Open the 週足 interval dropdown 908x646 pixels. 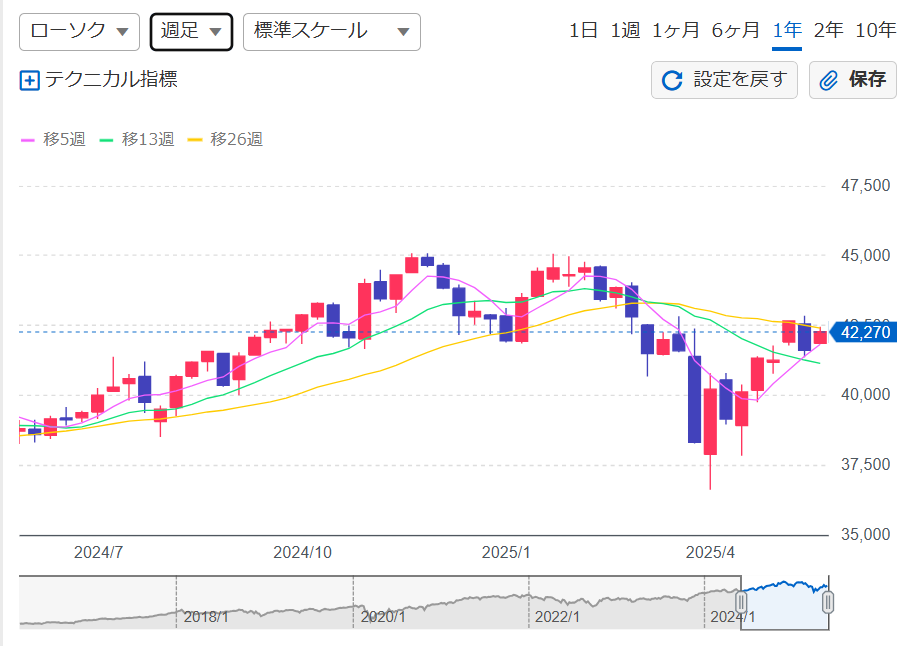coord(191,32)
